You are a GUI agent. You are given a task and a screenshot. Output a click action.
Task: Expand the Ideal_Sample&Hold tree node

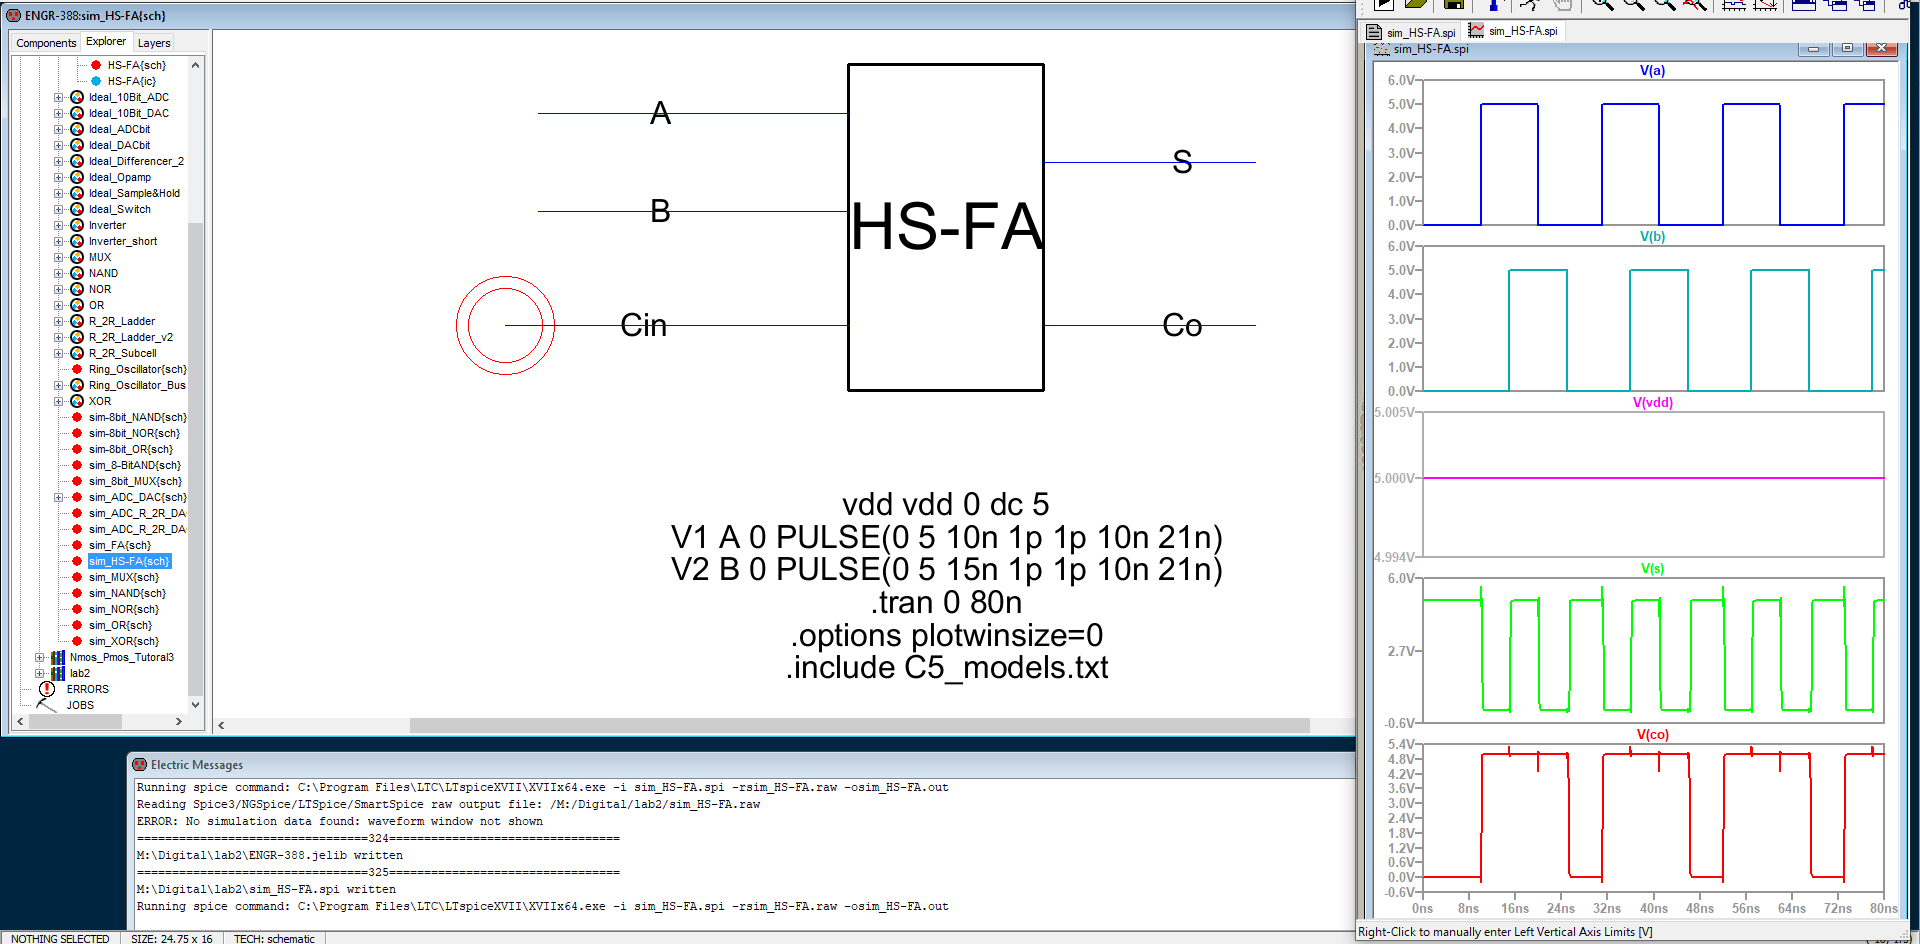58,193
